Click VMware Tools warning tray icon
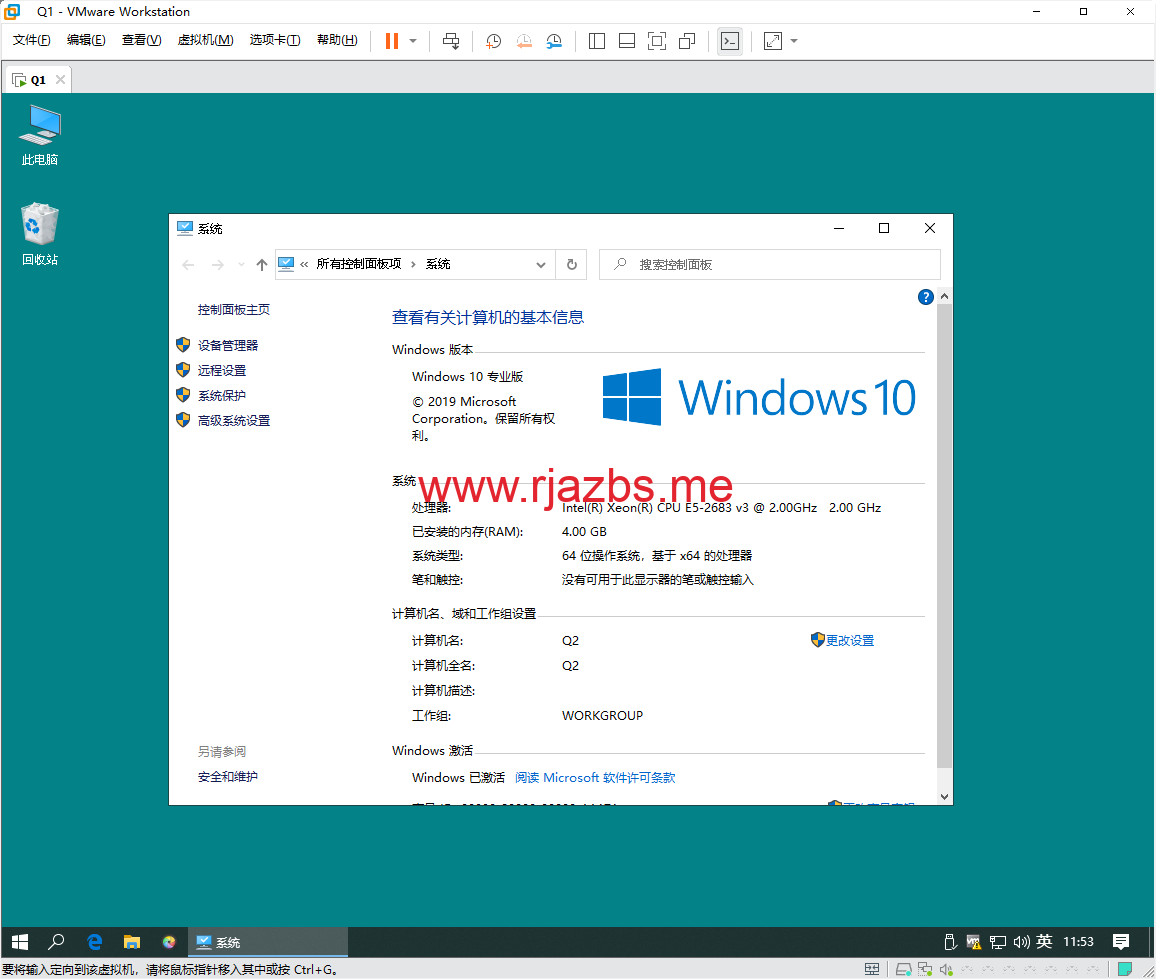 [973, 941]
